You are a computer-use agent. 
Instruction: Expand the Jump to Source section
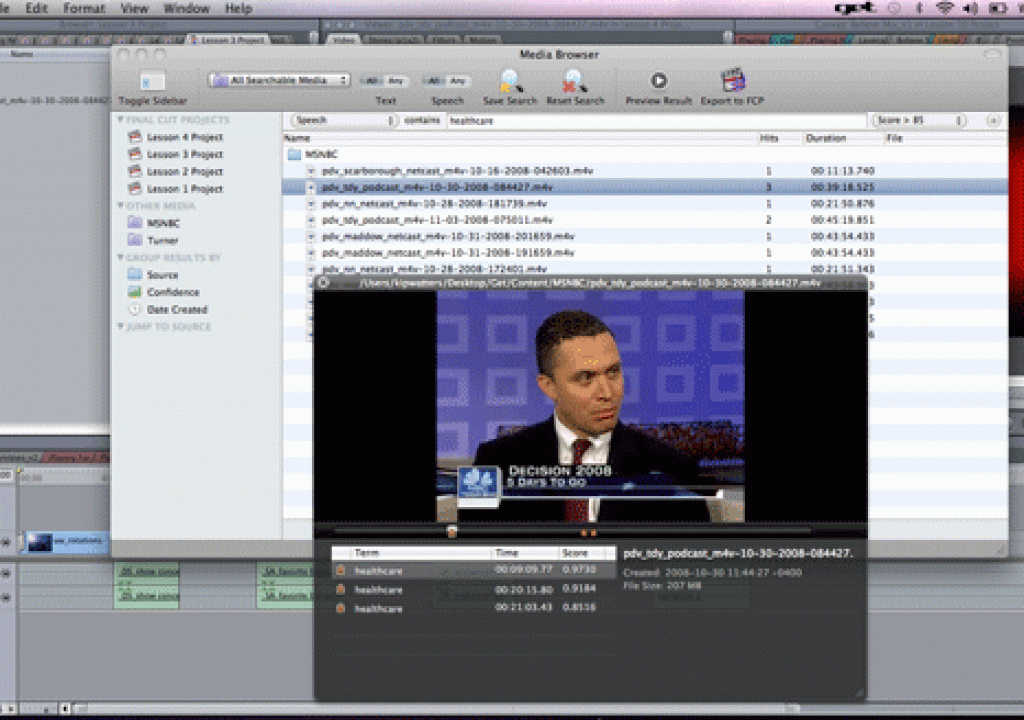click(120, 326)
